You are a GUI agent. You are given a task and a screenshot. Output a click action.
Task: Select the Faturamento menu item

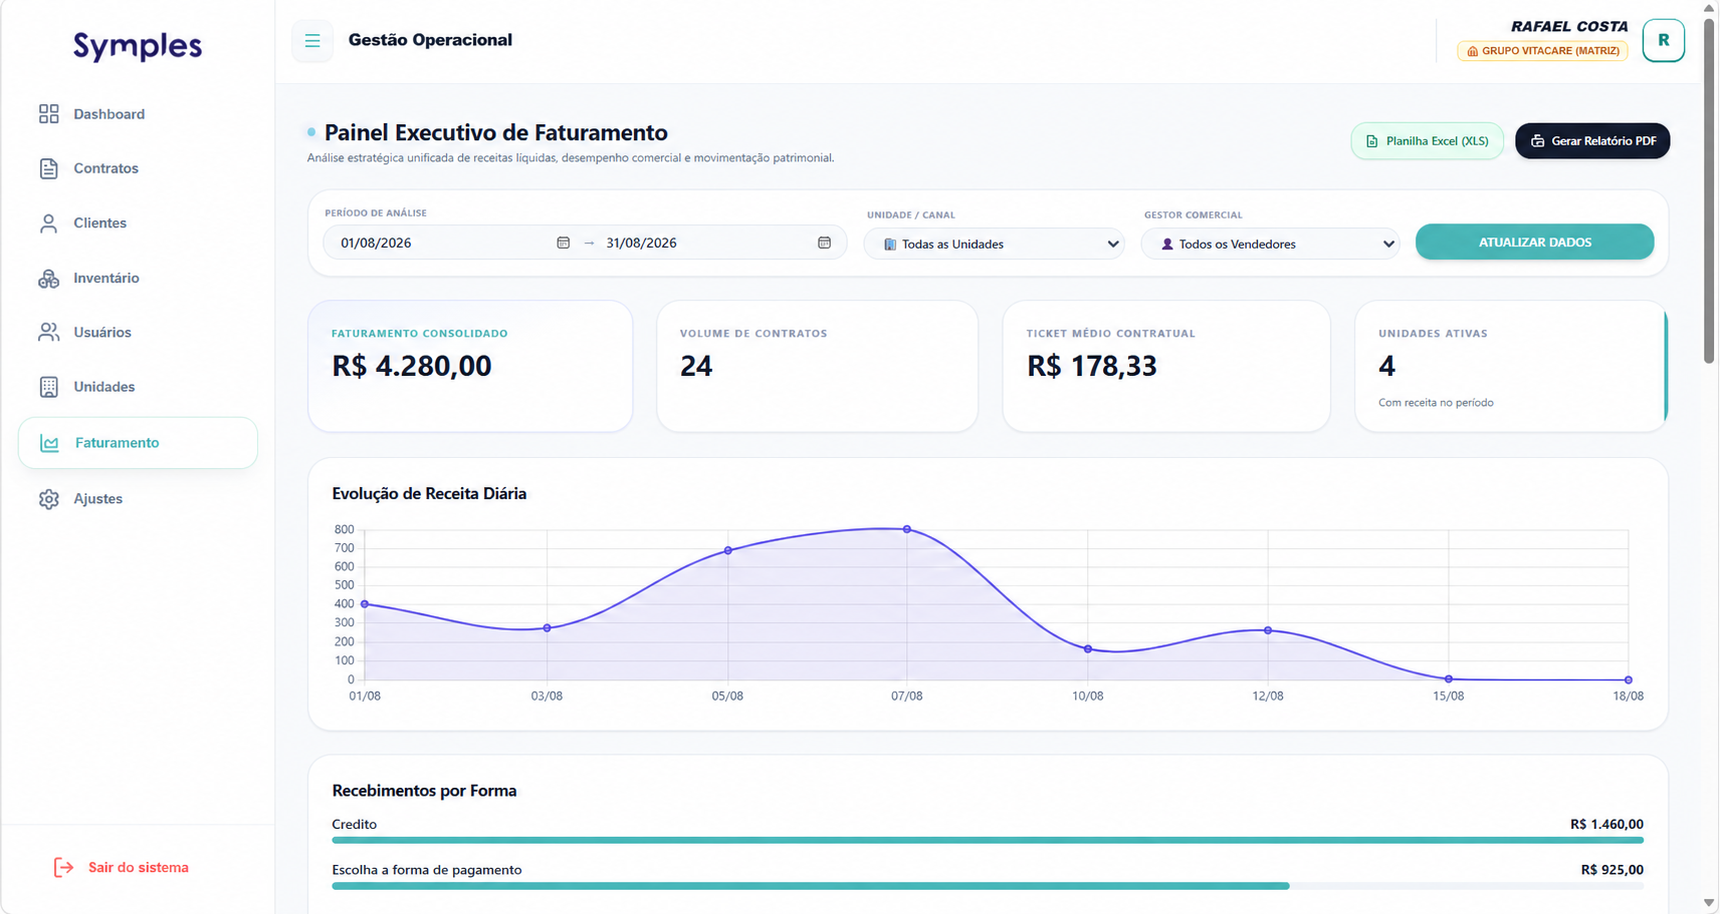point(138,443)
